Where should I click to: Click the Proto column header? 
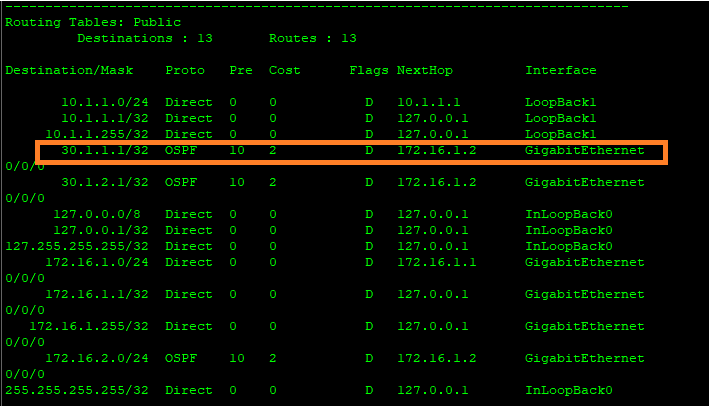[x=185, y=71]
